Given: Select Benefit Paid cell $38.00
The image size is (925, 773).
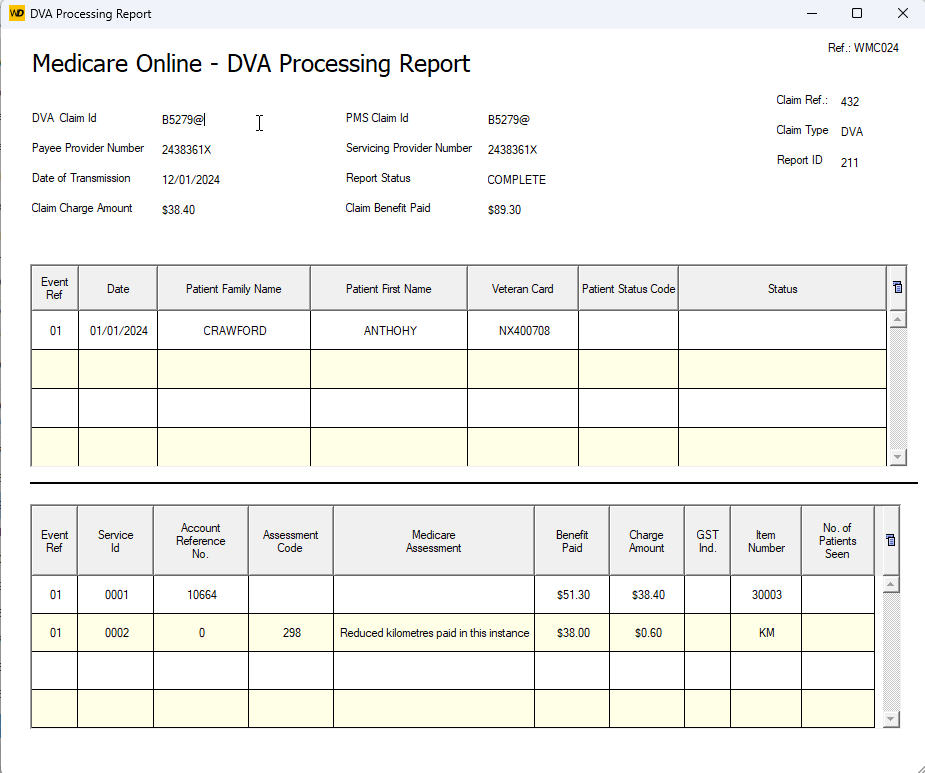Looking at the screenshot, I should 572,633.
